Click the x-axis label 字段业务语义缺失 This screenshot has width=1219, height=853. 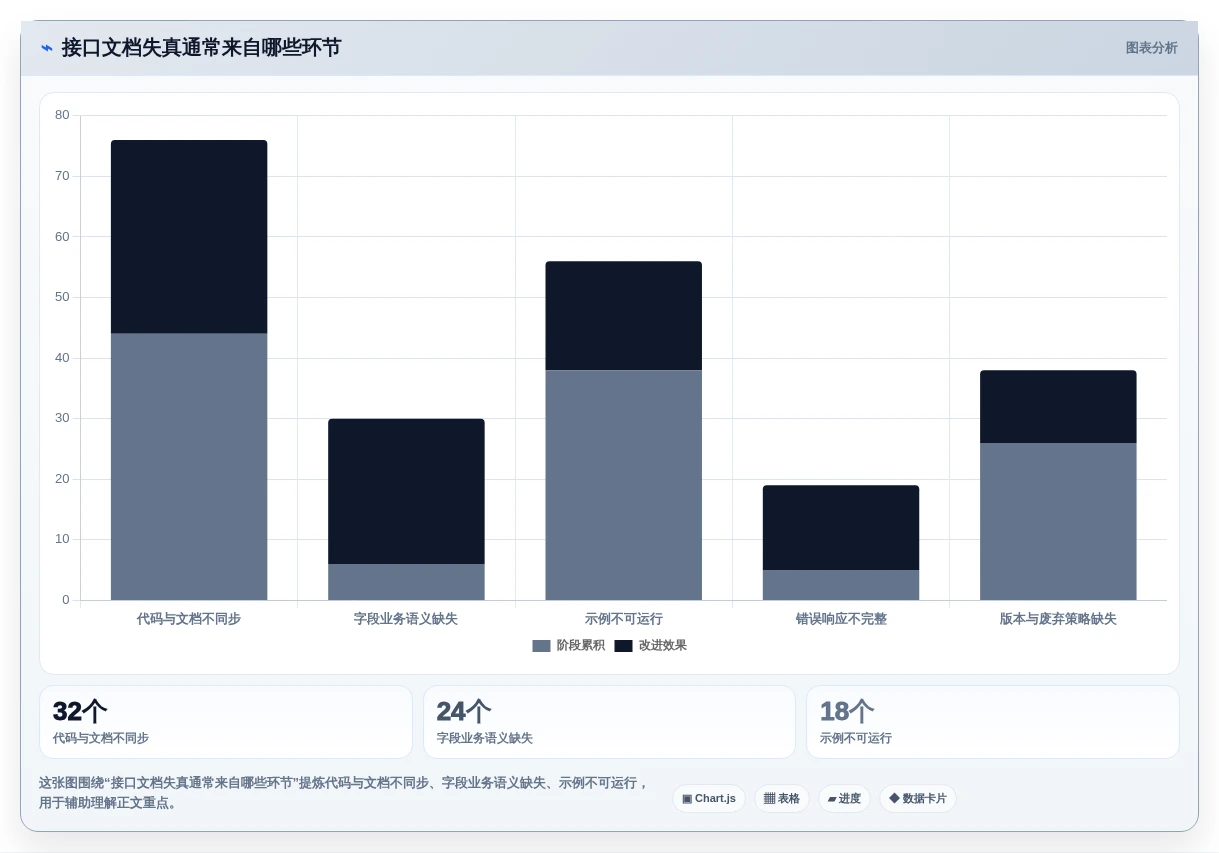tap(406, 619)
